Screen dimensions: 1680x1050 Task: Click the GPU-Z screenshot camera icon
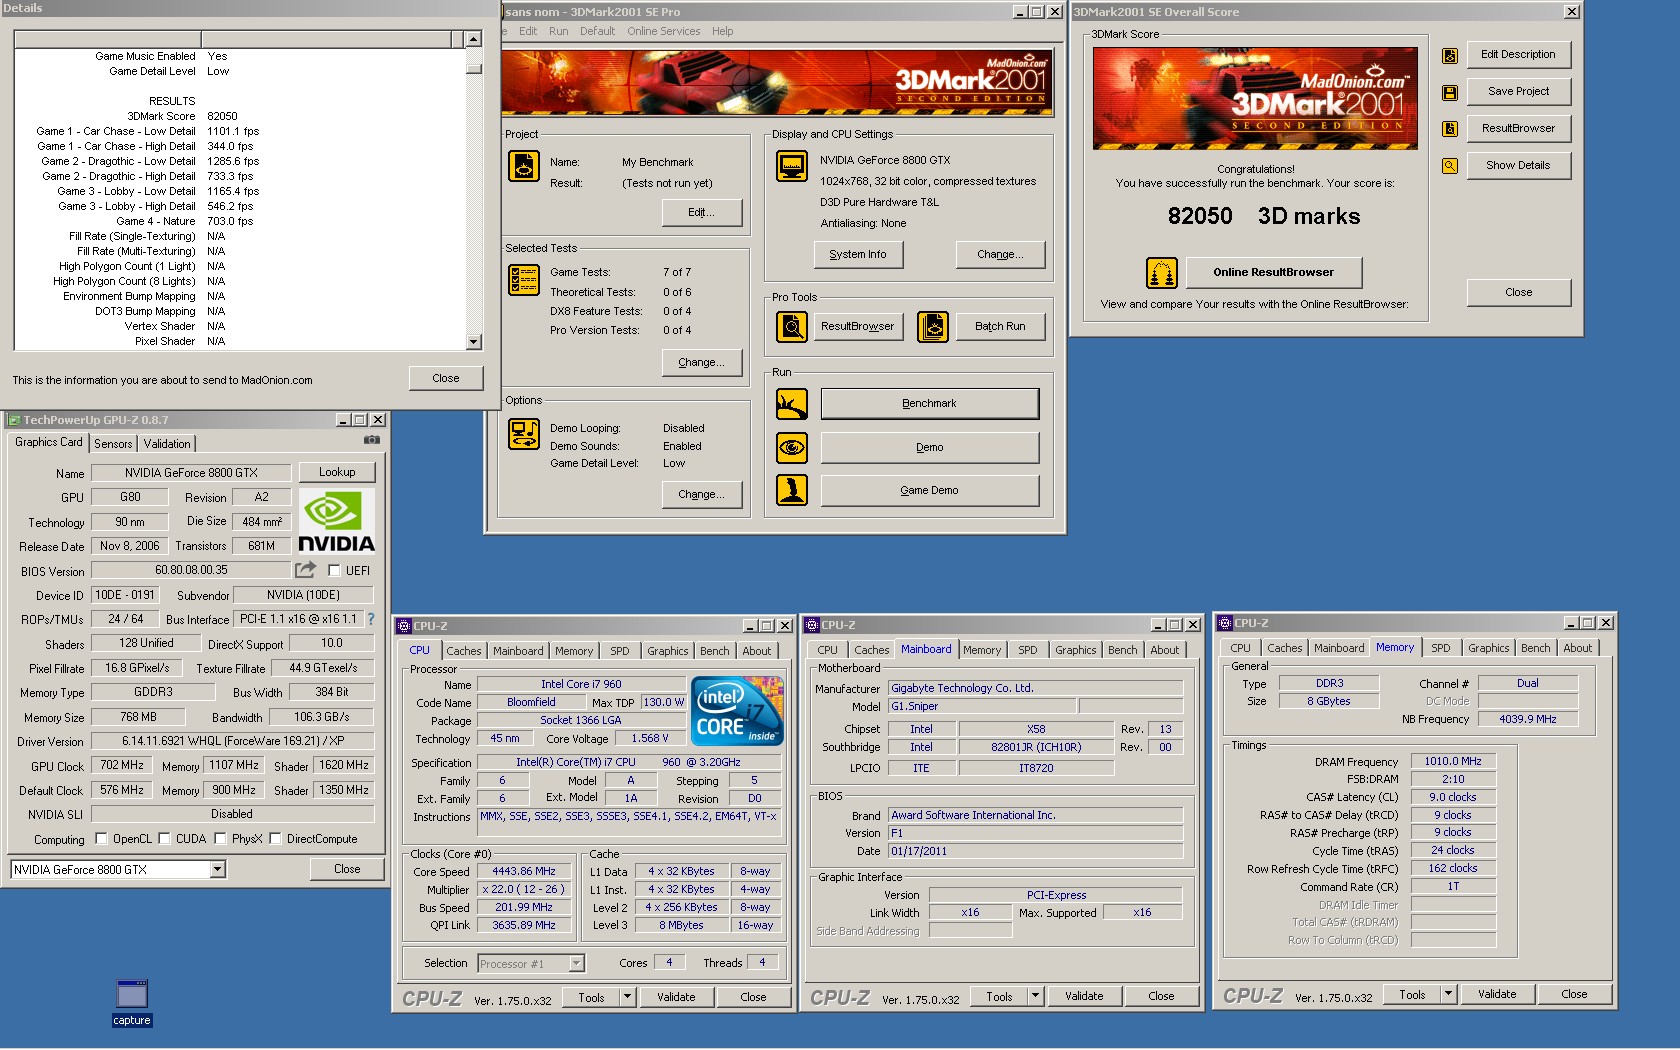[372, 440]
